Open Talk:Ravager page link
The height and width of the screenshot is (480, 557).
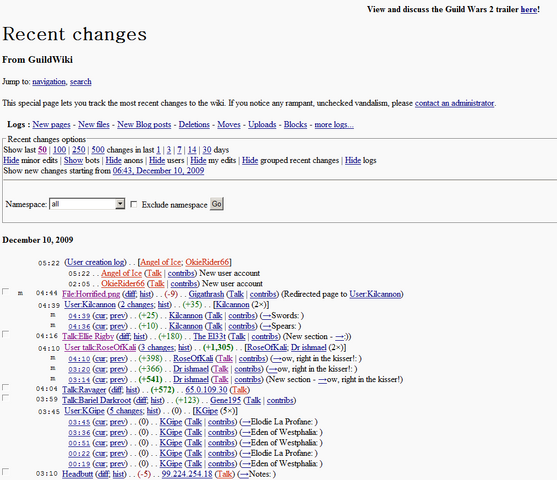pos(84,390)
